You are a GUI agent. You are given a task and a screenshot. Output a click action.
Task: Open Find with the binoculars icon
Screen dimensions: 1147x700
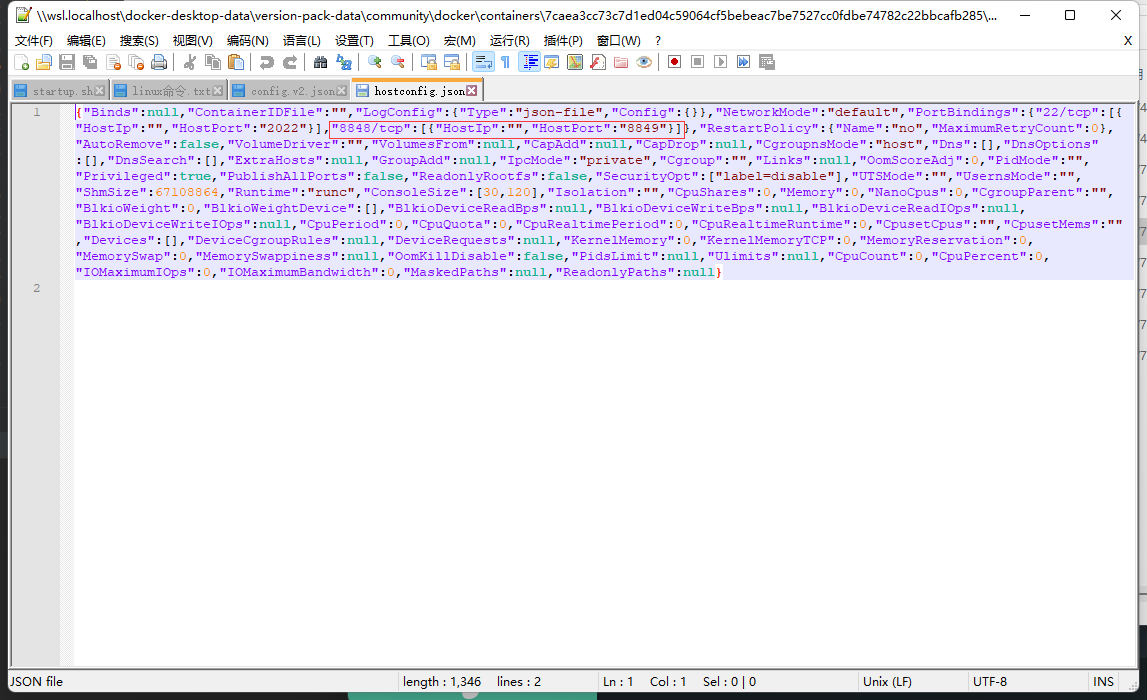tap(320, 62)
